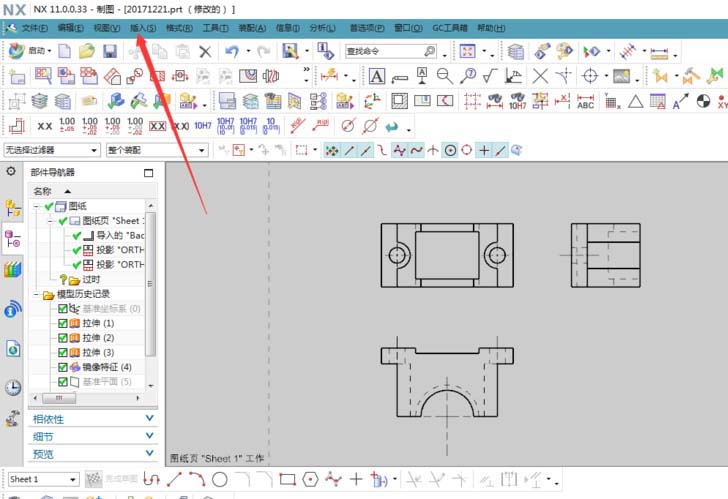Click the triangle symbol icon in the toolbar
The width and height of the screenshot is (728, 499).
click(636, 101)
